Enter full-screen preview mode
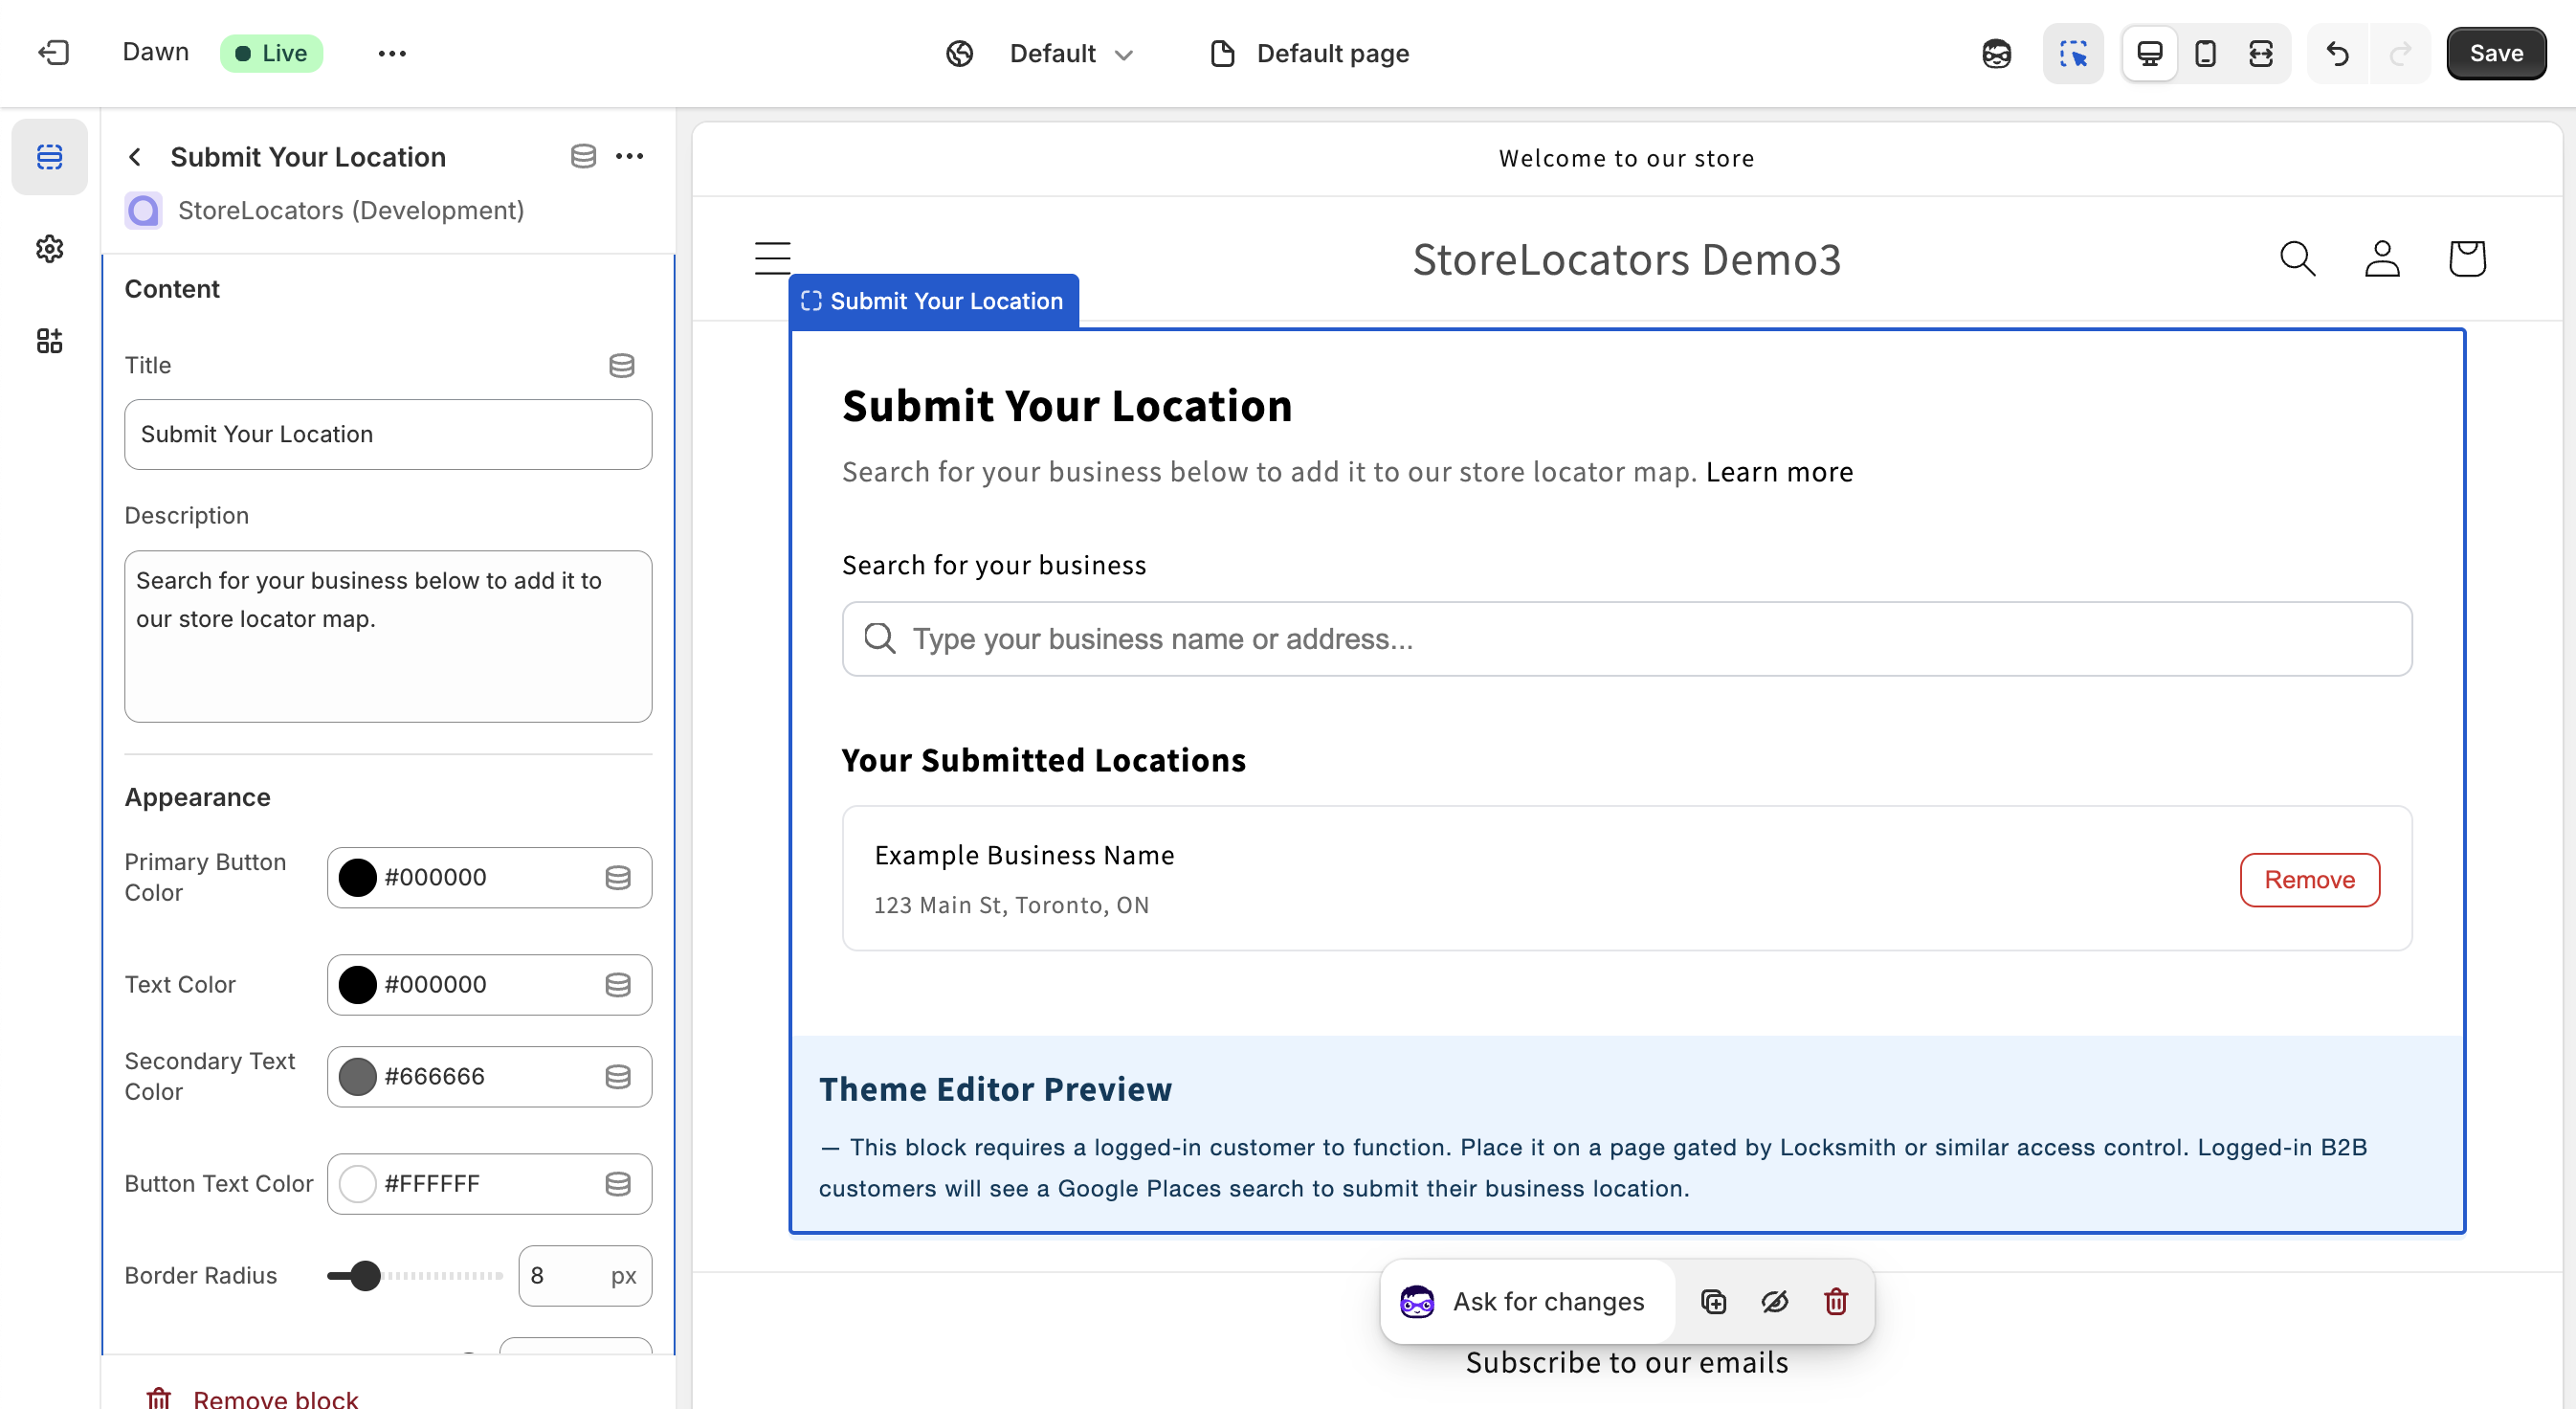Screen dimensions: 2576x1409 [x=2261, y=53]
